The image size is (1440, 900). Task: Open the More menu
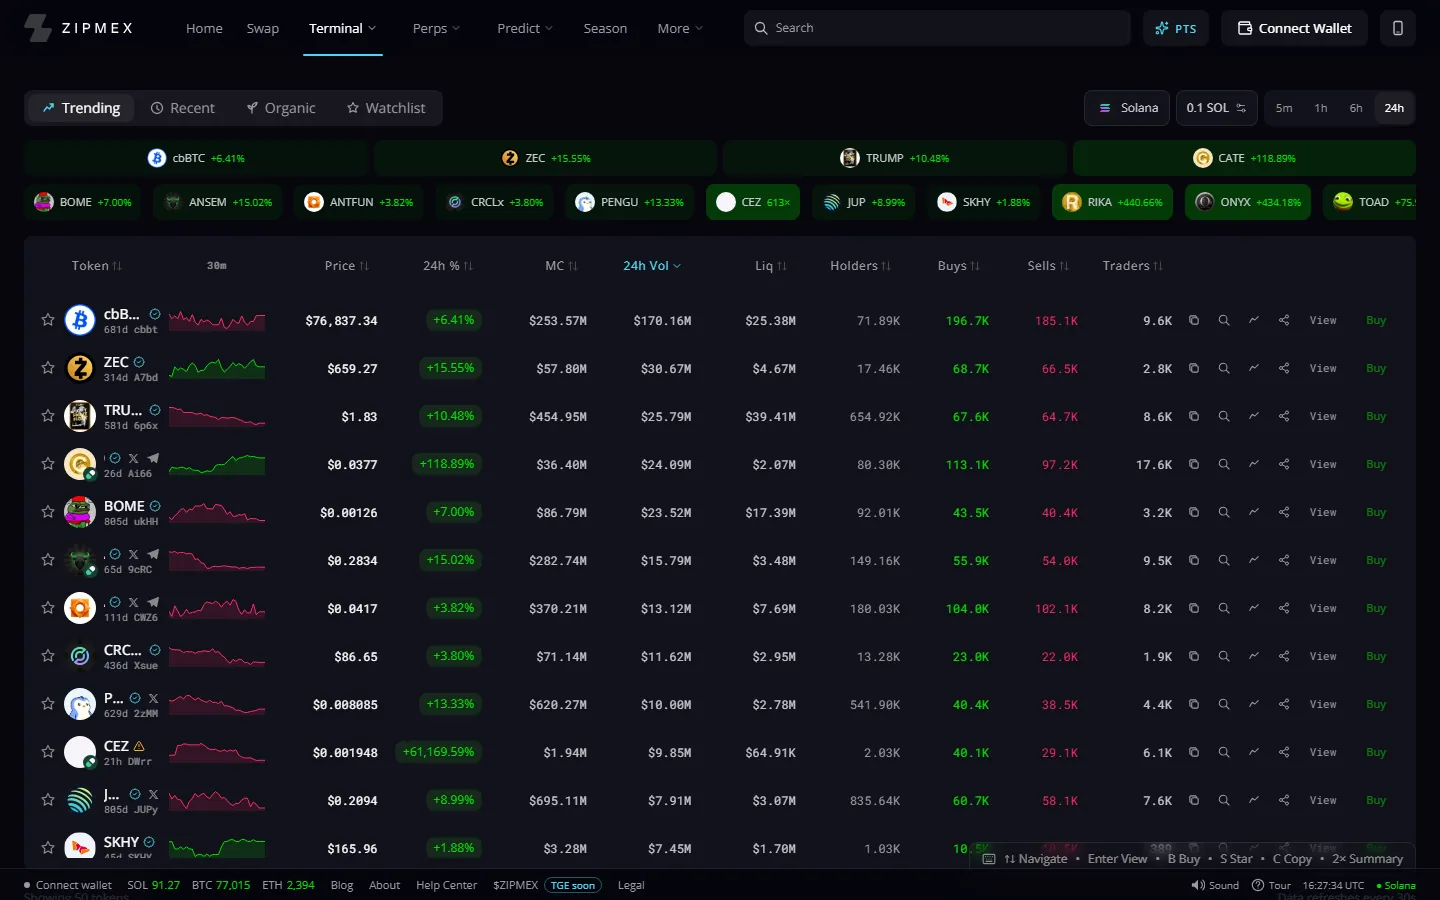click(680, 28)
